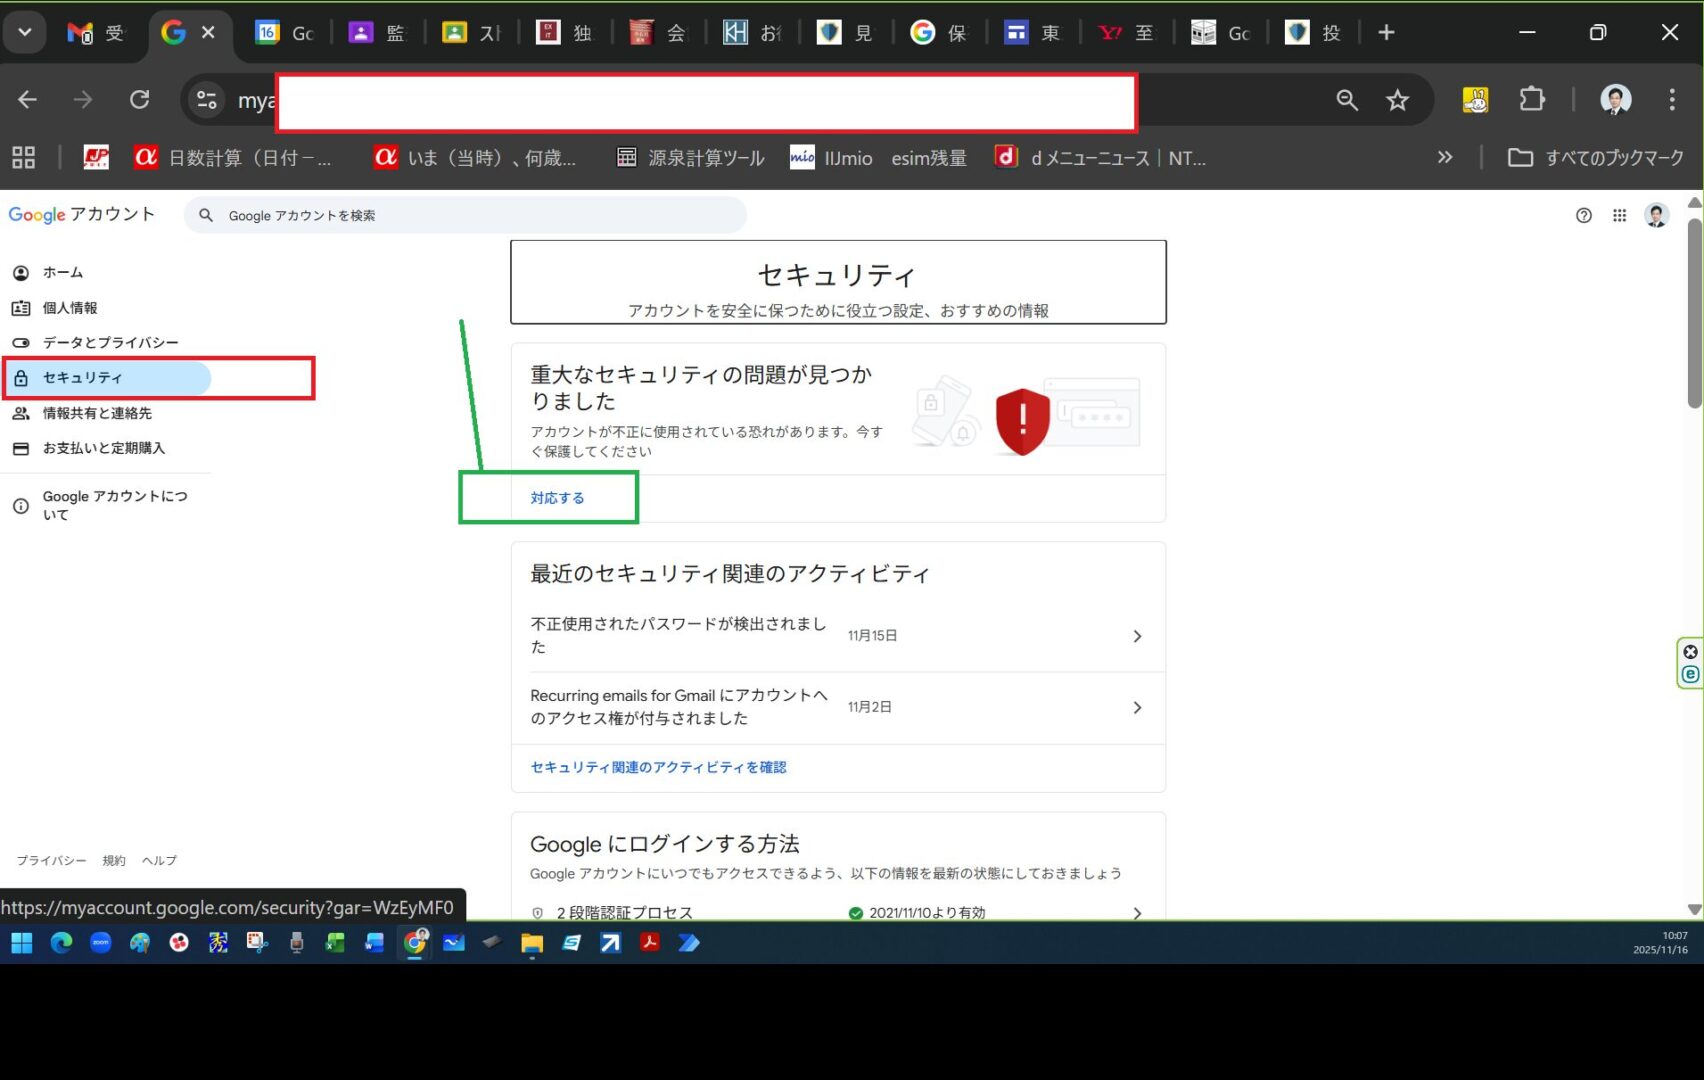This screenshot has height=1080, width=1704.
Task: Click the help question mark icon
Action: [x=1583, y=216]
